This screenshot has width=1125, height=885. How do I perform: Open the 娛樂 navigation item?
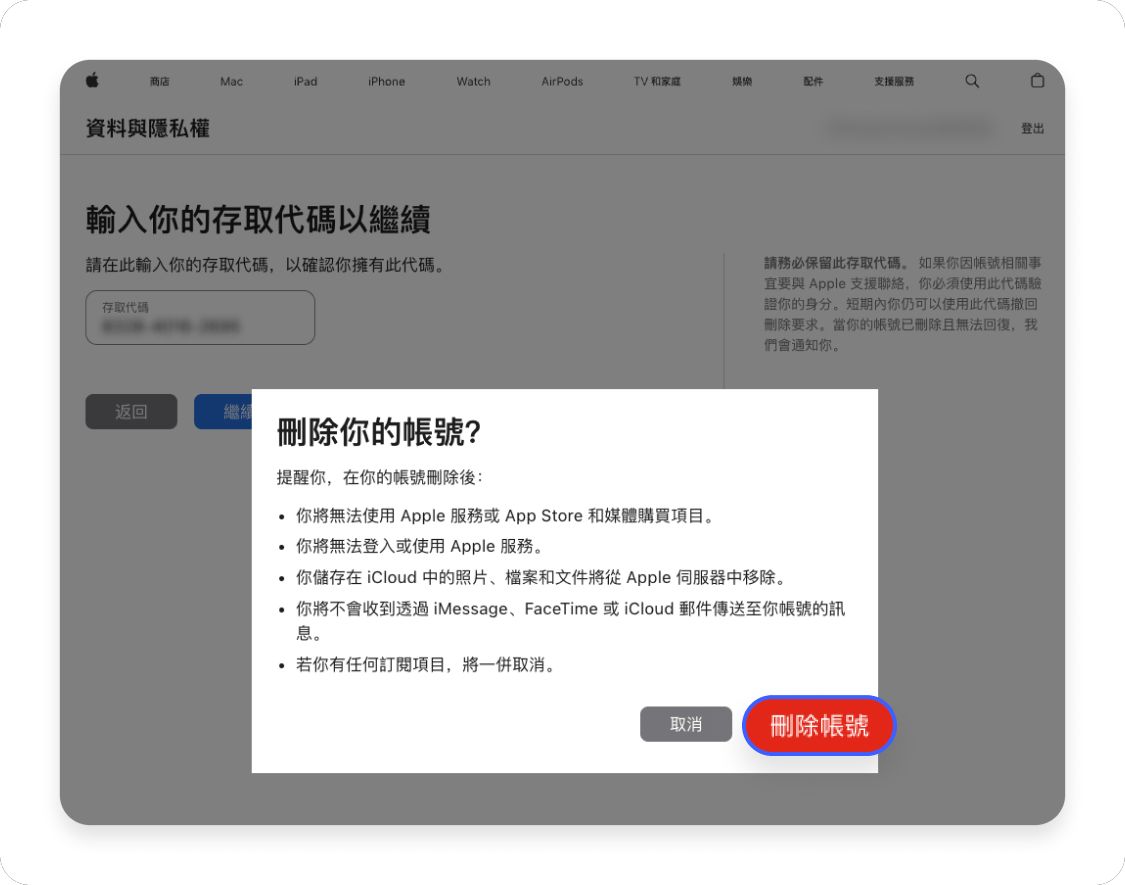tap(742, 81)
